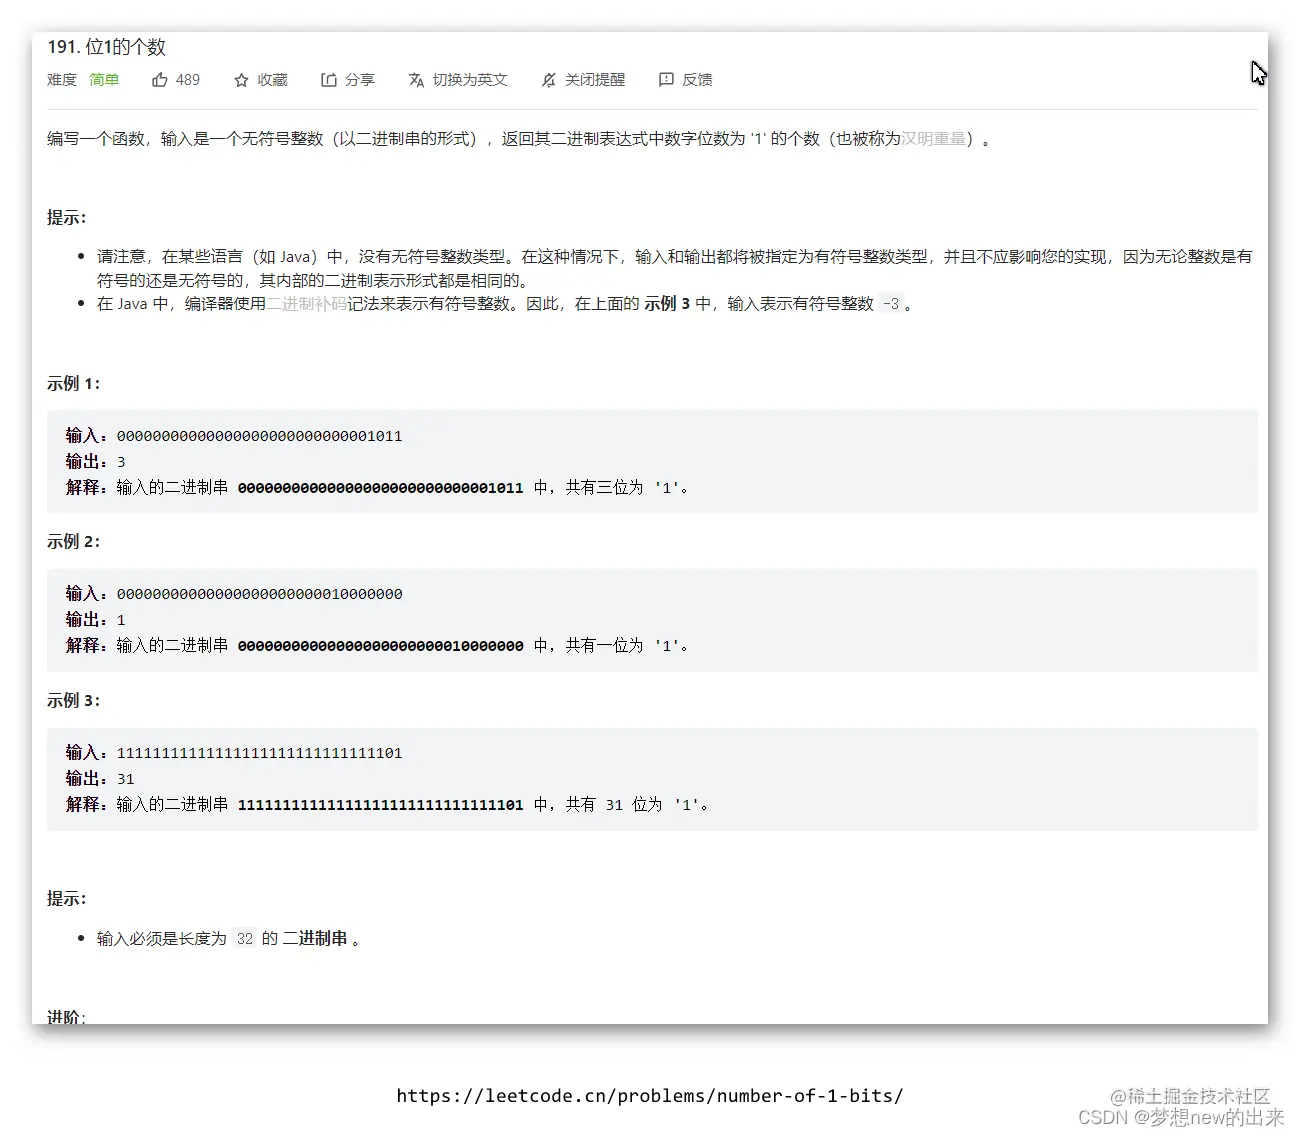The width and height of the screenshot is (1300, 1136).
Task: Like the problem with the thumbs-up icon
Action: [160, 79]
